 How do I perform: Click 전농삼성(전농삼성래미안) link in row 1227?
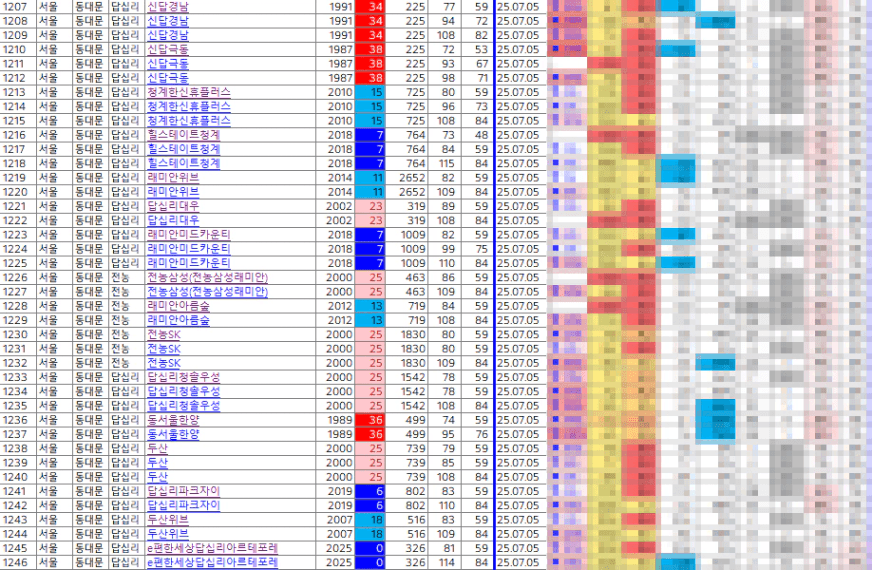[207, 291]
